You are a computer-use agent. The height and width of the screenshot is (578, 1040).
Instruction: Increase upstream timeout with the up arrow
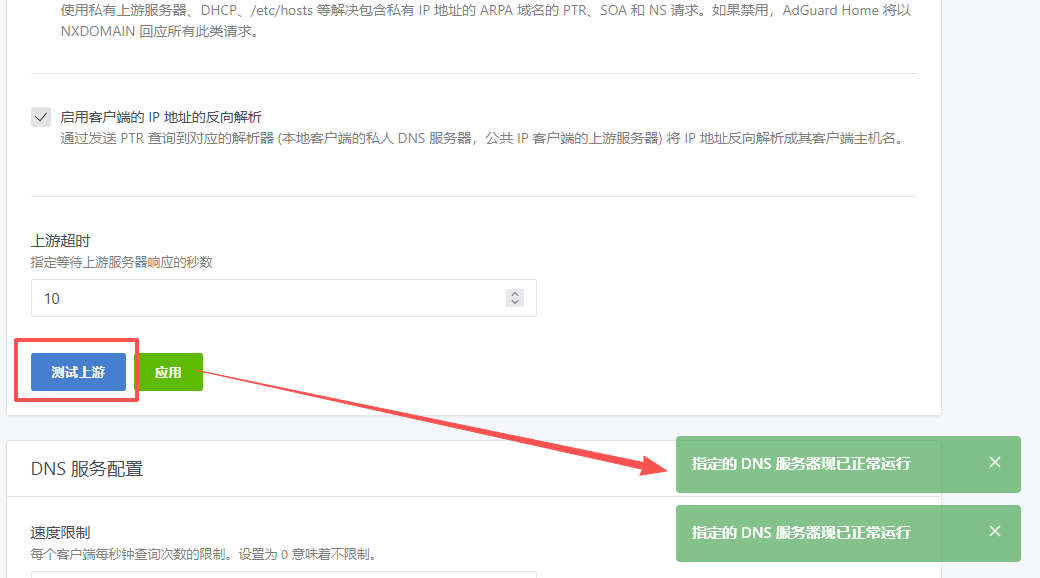coord(515,294)
